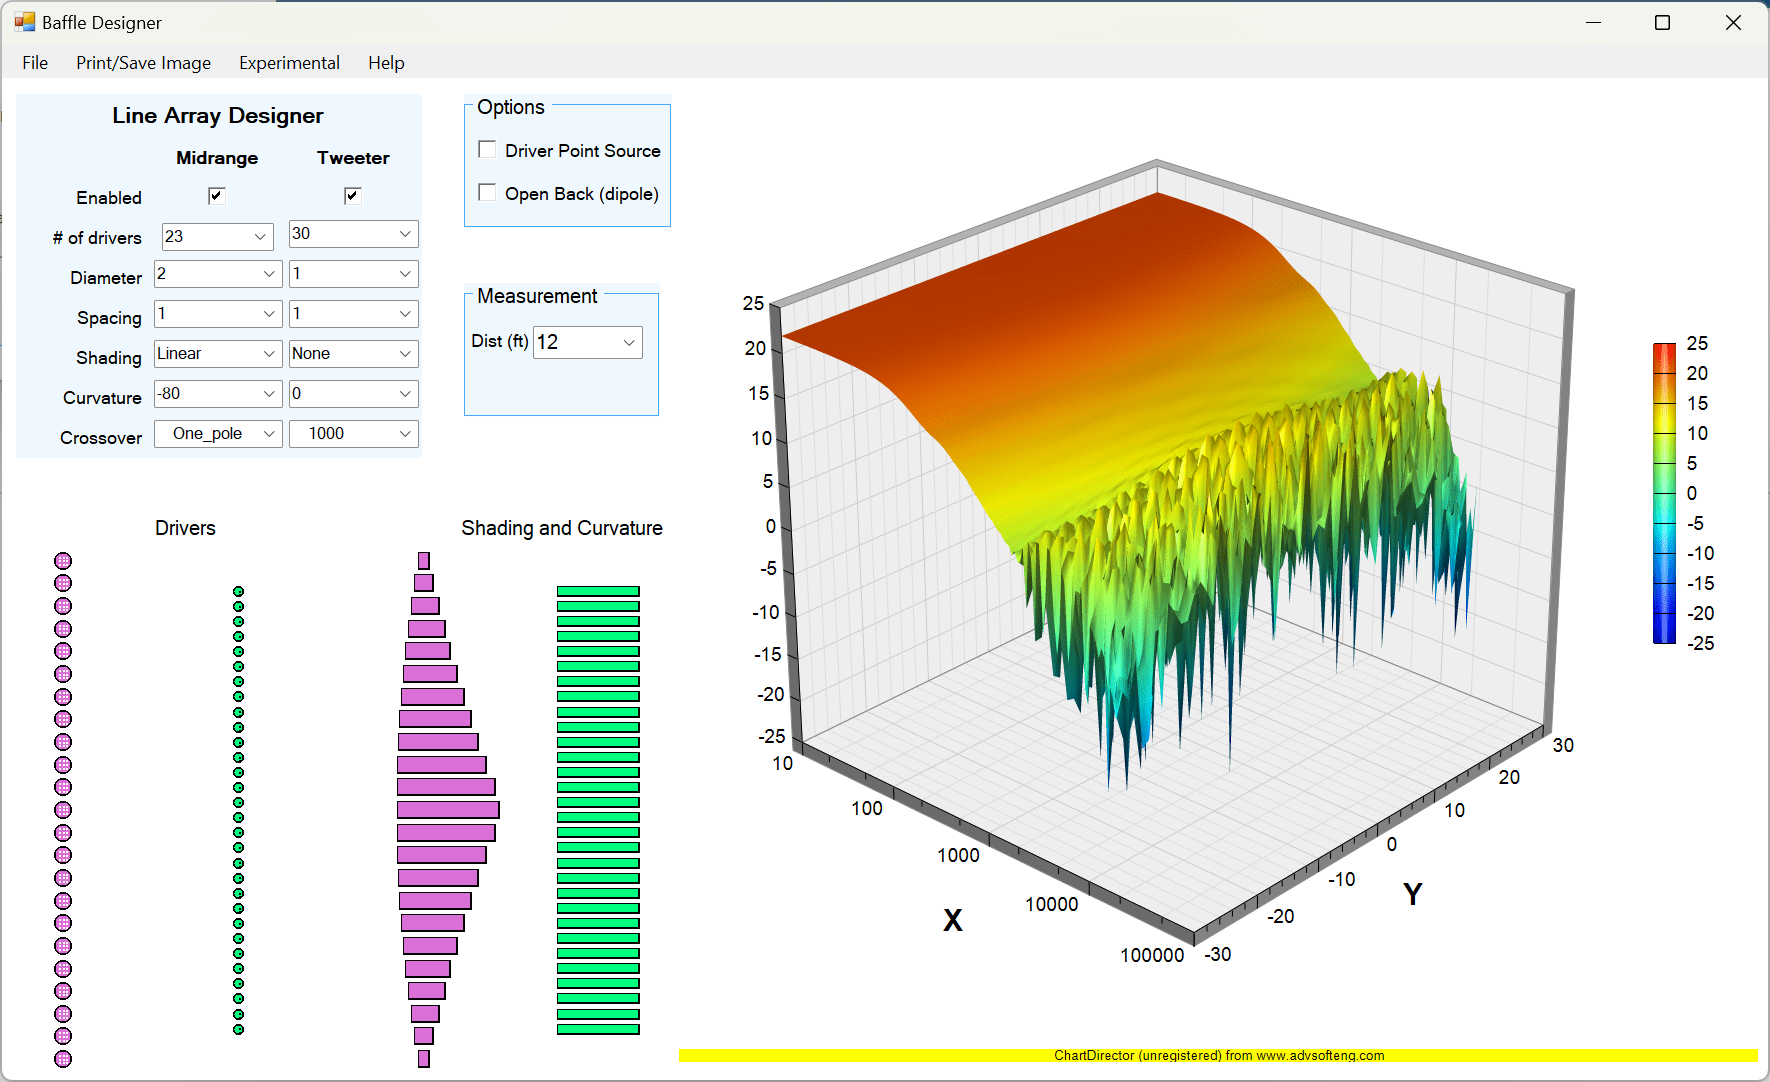Toggle the Midrange Enabled checkbox
1770x1082 pixels.
(x=216, y=195)
